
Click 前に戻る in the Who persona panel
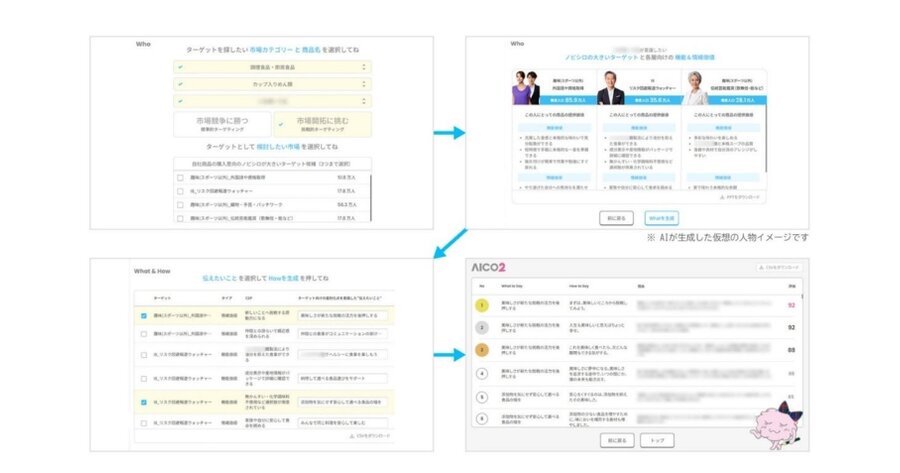pos(616,218)
